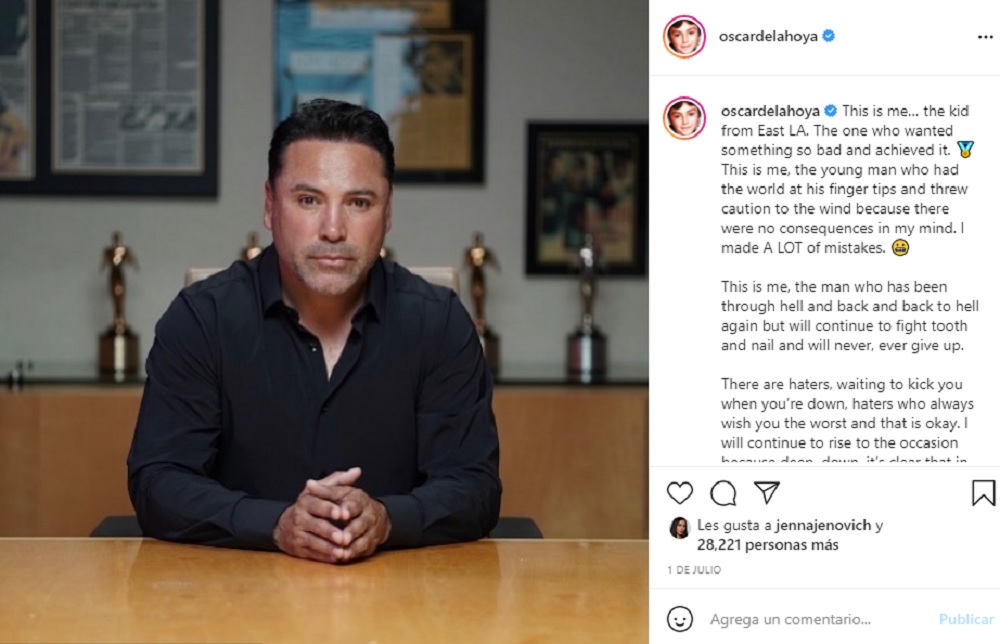Open jennajenovich profile from likes
This screenshot has width=1000, height=644.
pyautogui.click(x=823, y=525)
